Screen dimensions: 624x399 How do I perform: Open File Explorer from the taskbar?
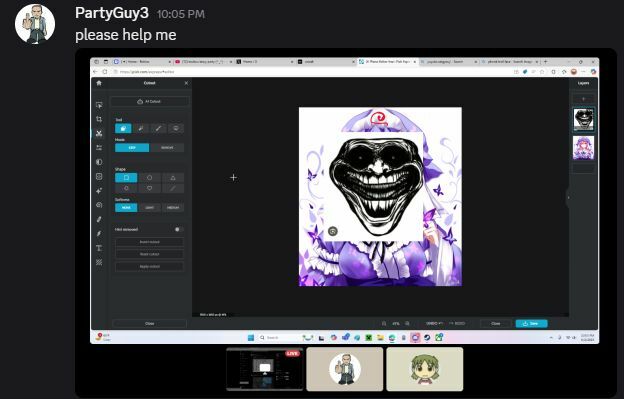[380, 337]
